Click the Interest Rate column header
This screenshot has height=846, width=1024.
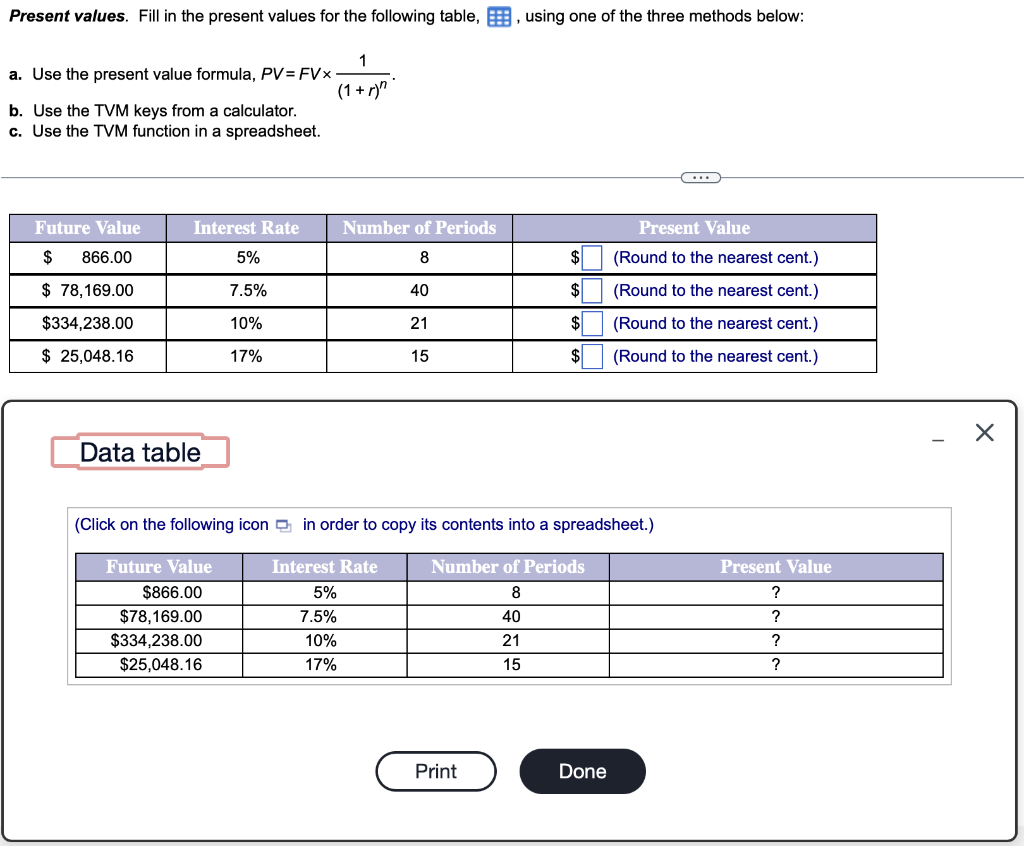(x=245, y=228)
